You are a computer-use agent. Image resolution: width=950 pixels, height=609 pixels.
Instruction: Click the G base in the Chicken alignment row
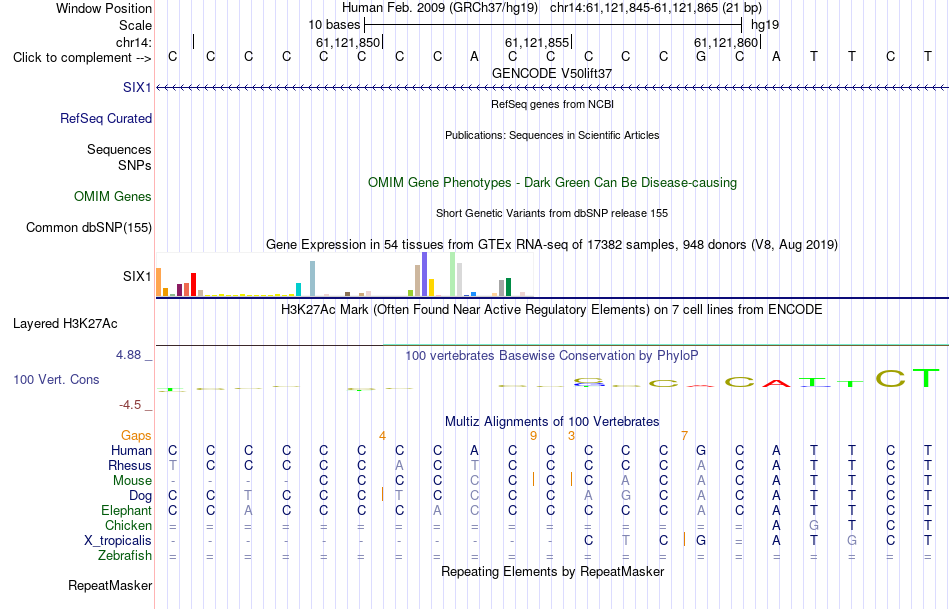814,525
